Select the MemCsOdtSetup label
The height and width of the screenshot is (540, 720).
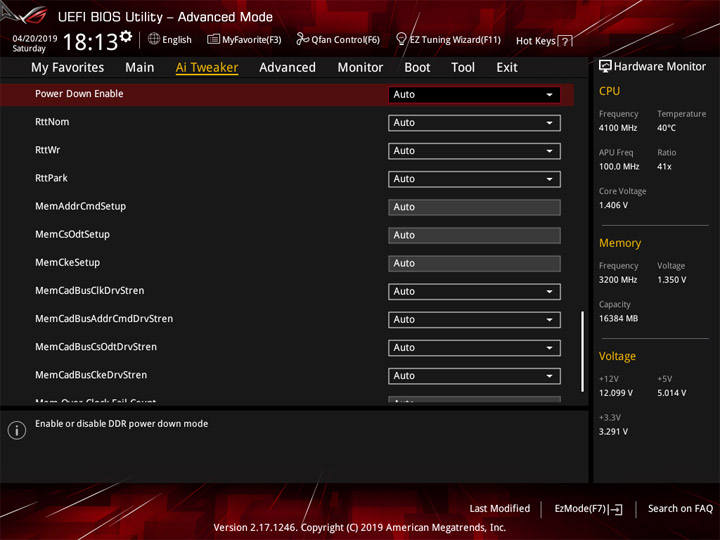point(72,234)
